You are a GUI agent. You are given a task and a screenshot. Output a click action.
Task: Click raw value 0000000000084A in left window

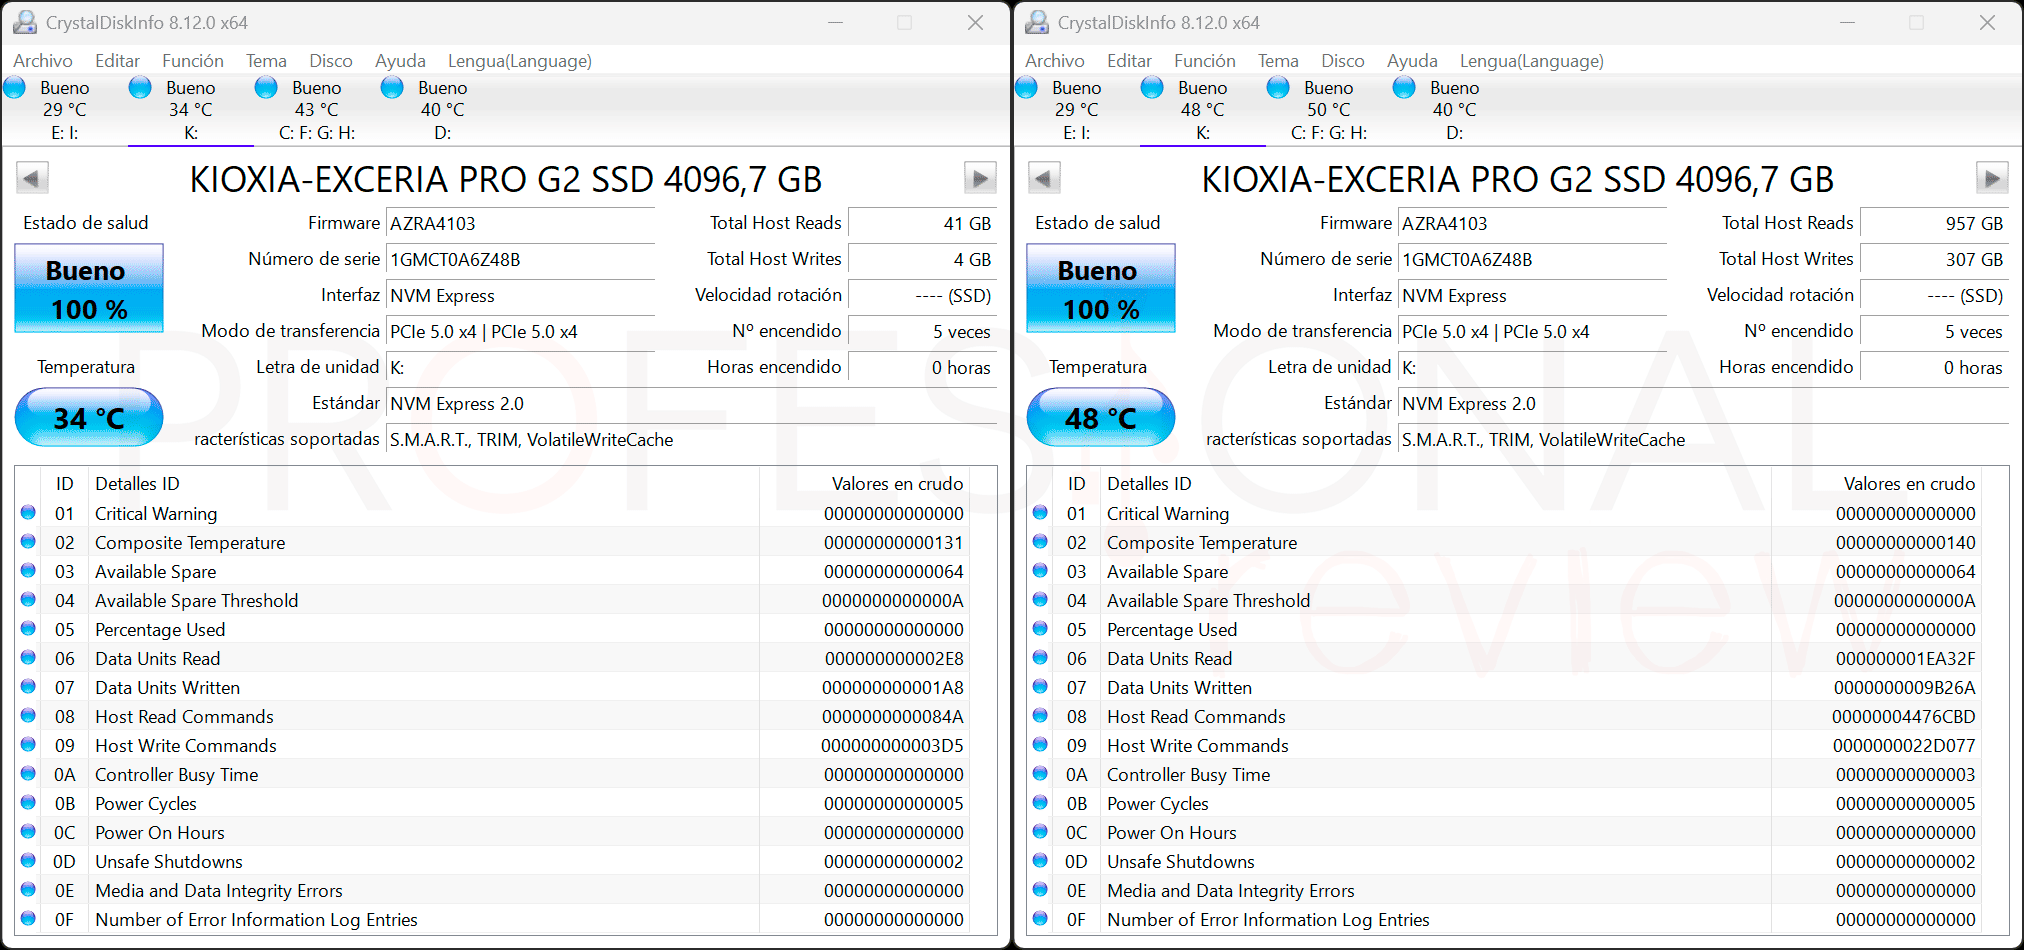tap(892, 717)
